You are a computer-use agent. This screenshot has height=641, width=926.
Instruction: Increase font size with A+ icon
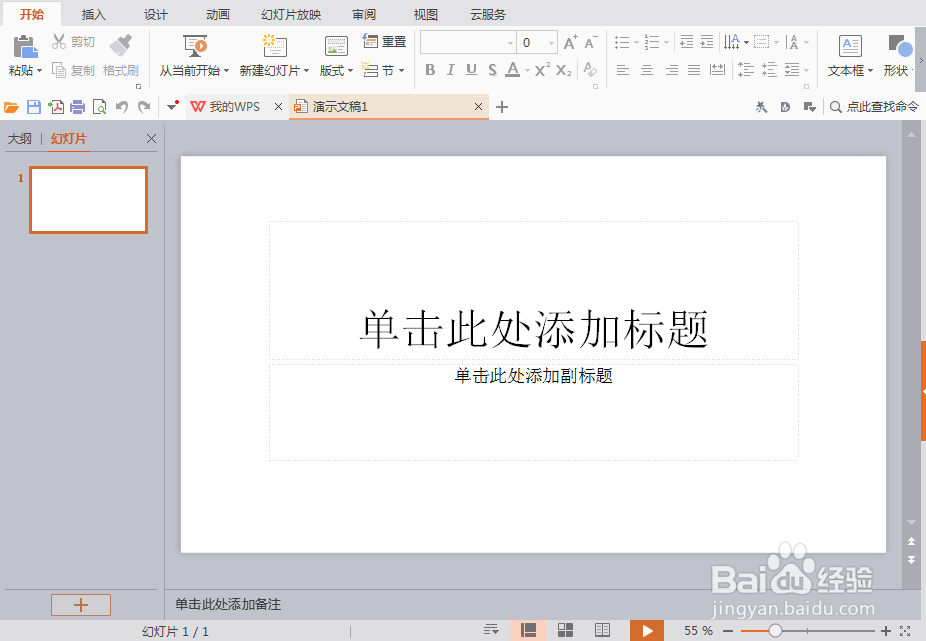pos(570,43)
